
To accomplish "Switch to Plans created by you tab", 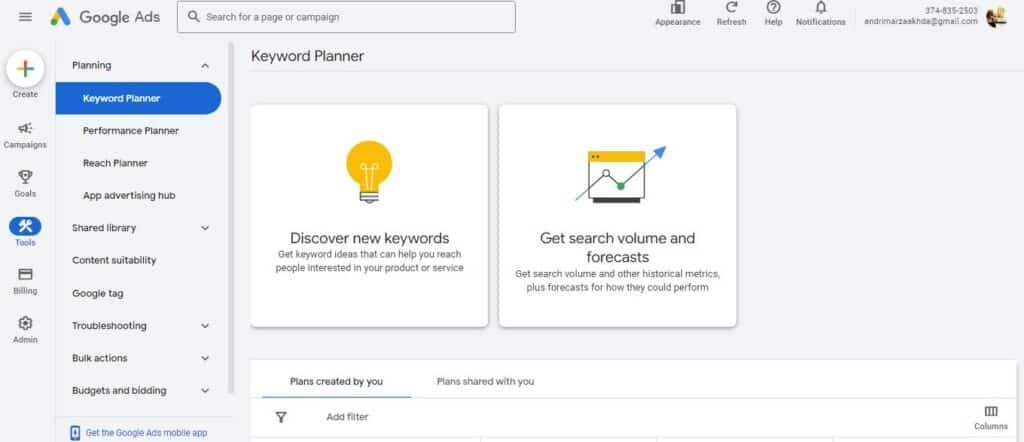I will [x=336, y=381].
